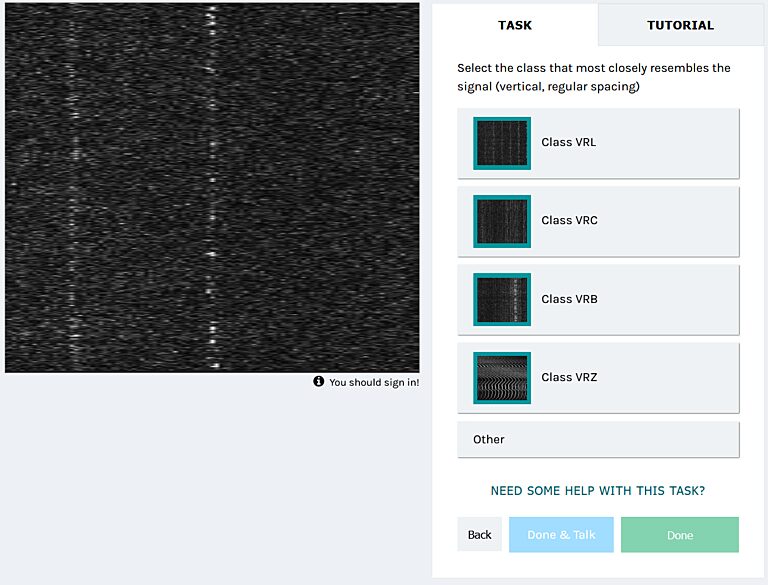Click the Done & Talk button
768x585 pixels.
point(561,535)
